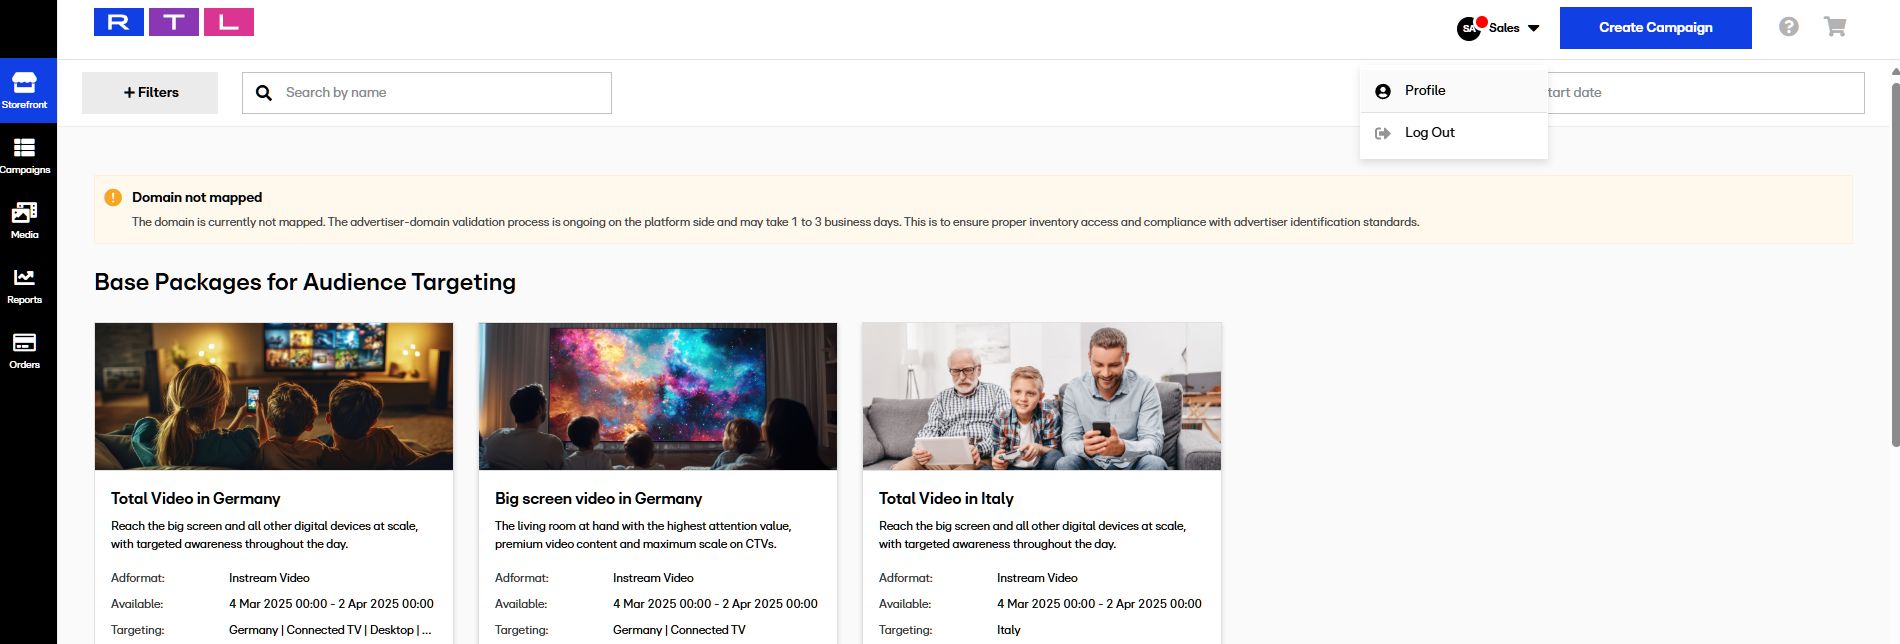Collapse the Sales account dropdown arrow
The image size is (1900, 644).
(1534, 28)
